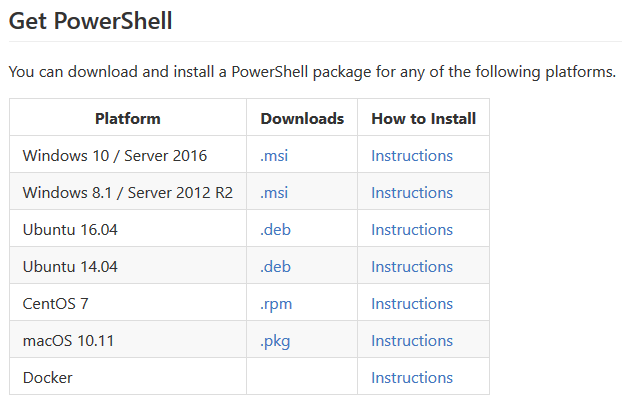
Task: Click the Downloads column header
Action: pos(302,119)
